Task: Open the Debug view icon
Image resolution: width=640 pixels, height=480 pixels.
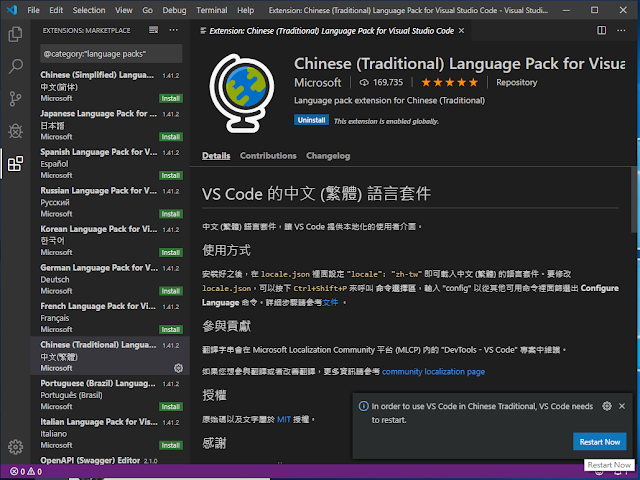Action: (16, 131)
